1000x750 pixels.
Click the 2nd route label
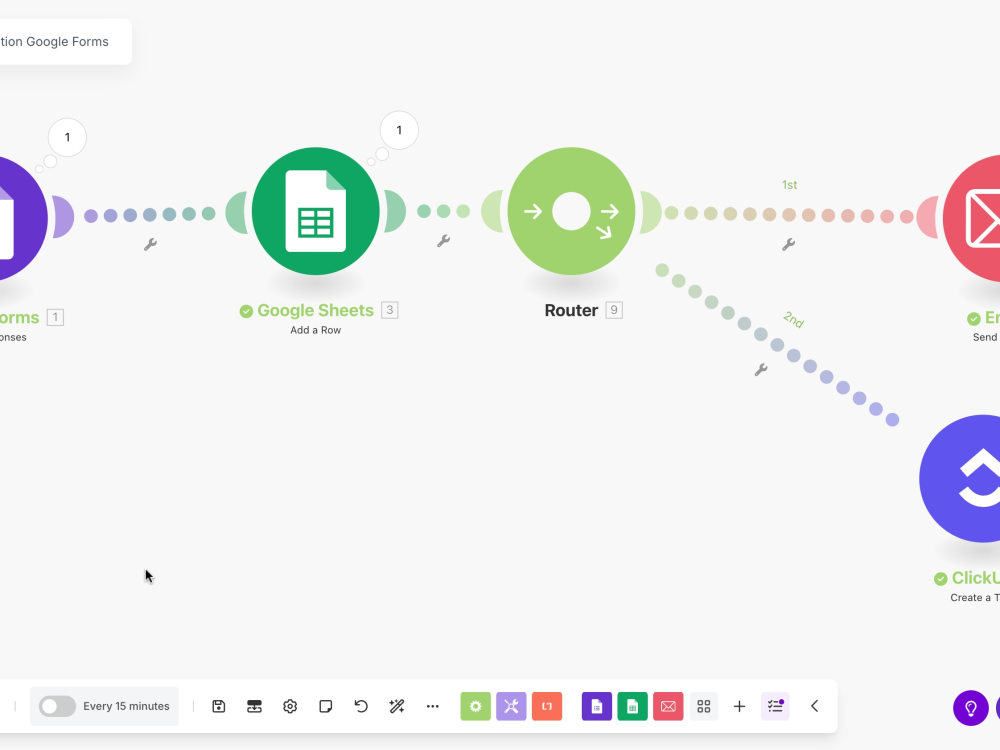(793, 319)
